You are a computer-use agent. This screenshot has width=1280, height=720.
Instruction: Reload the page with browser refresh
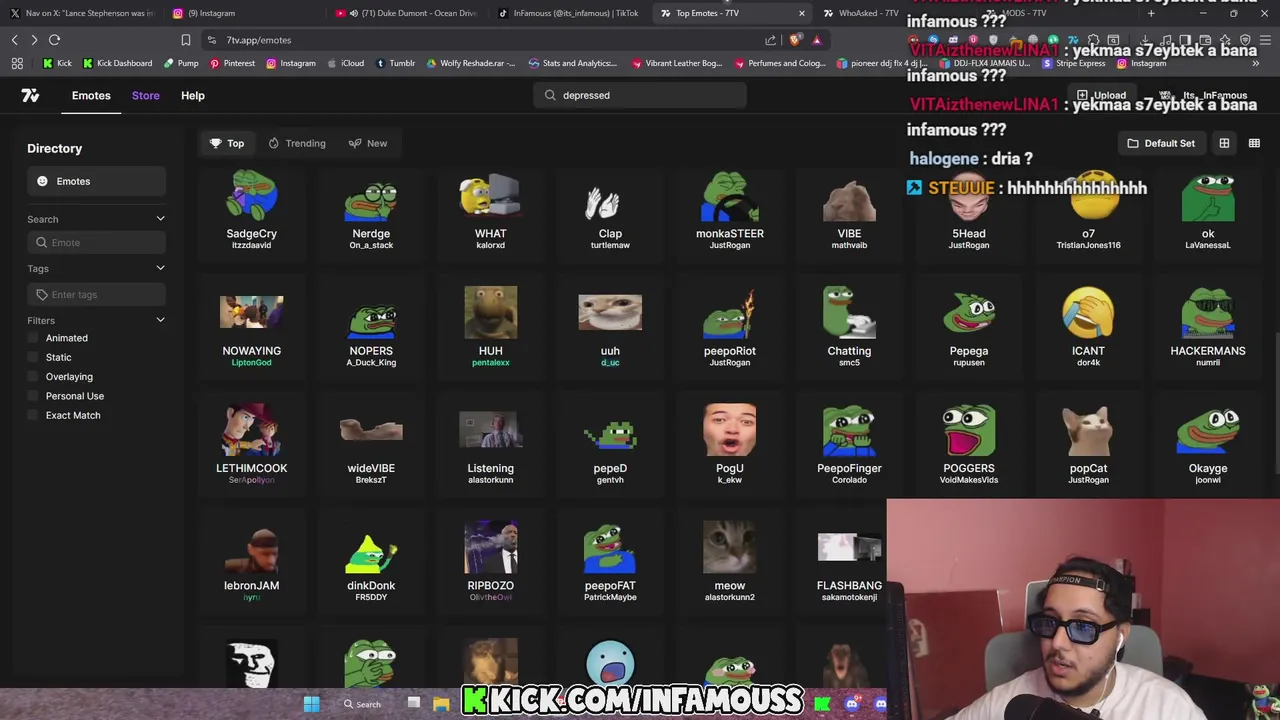click(x=54, y=40)
